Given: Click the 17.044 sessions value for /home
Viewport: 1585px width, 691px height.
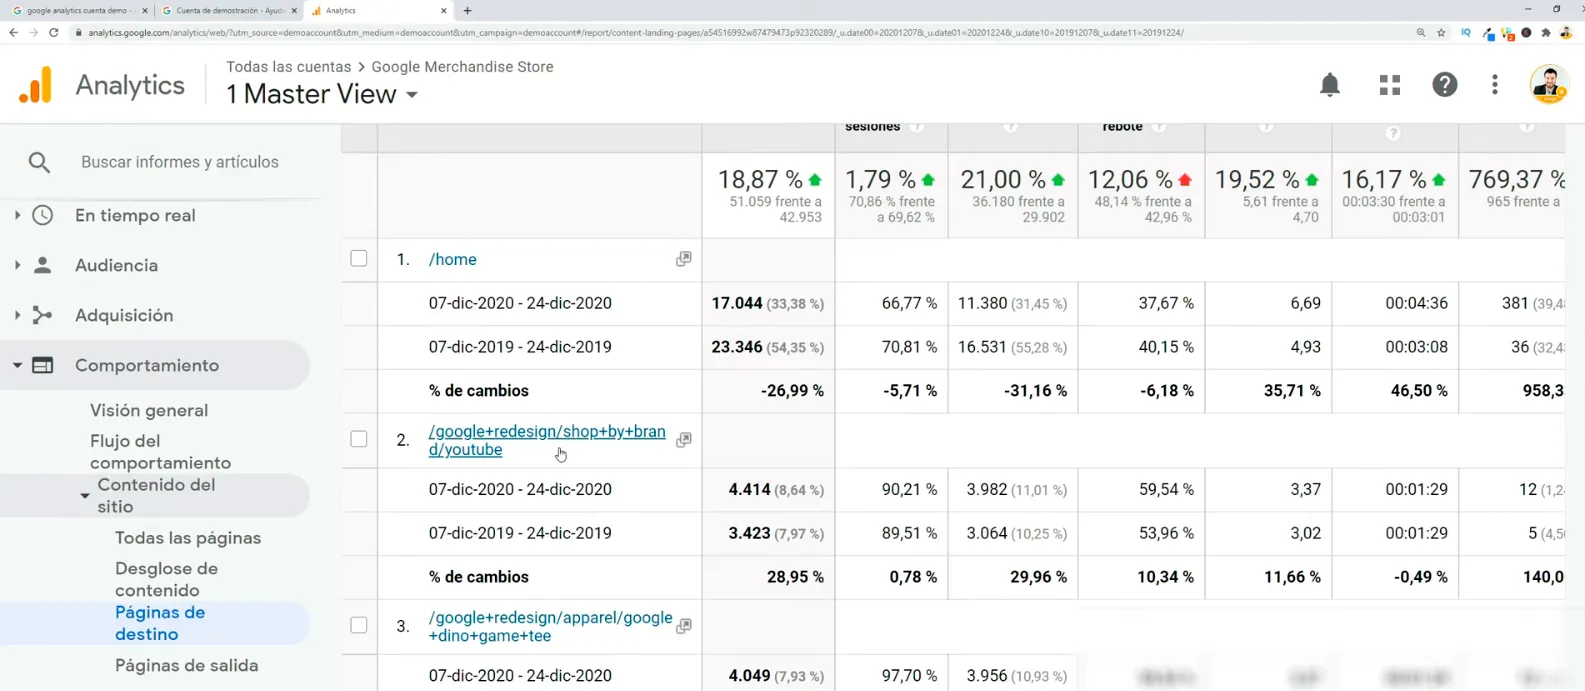Looking at the screenshot, I should (737, 303).
